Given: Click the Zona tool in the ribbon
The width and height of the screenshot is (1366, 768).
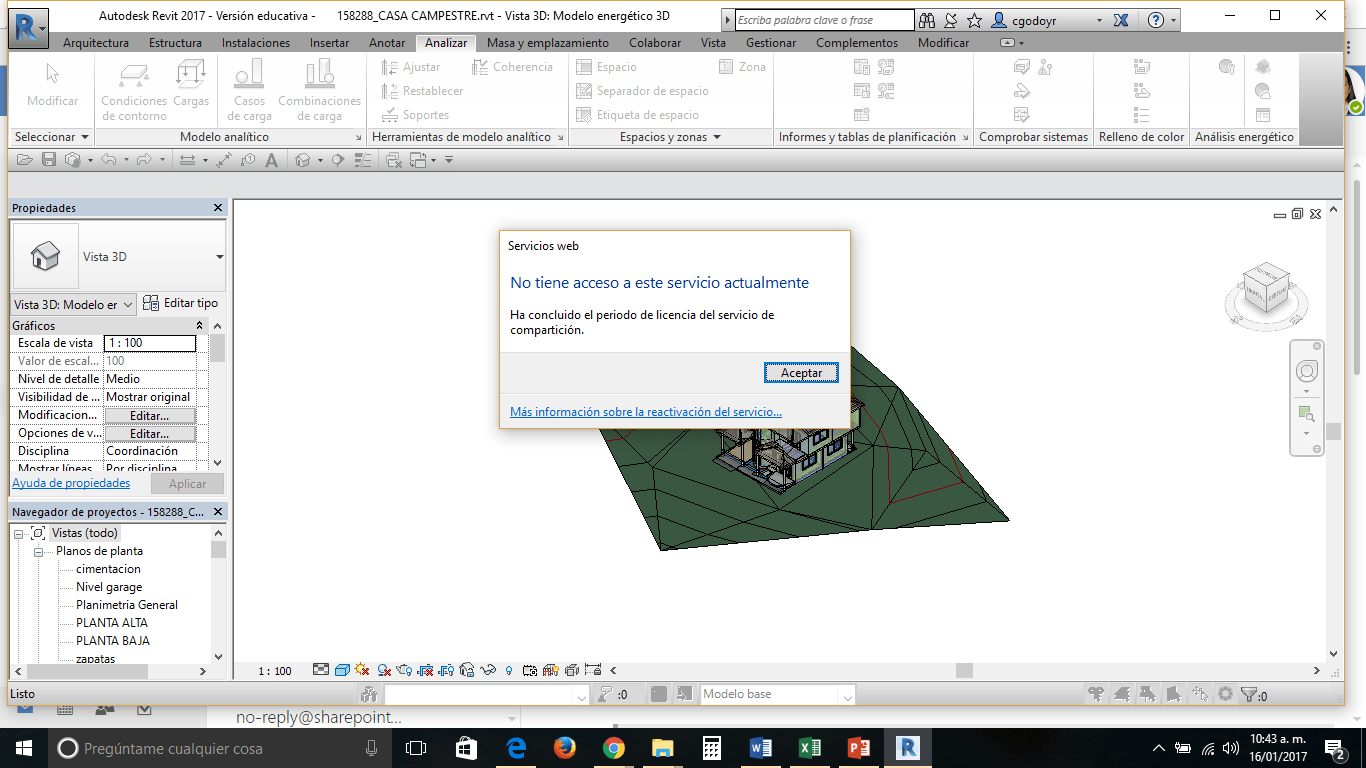Looking at the screenshot, I should [x=742, y=67].
